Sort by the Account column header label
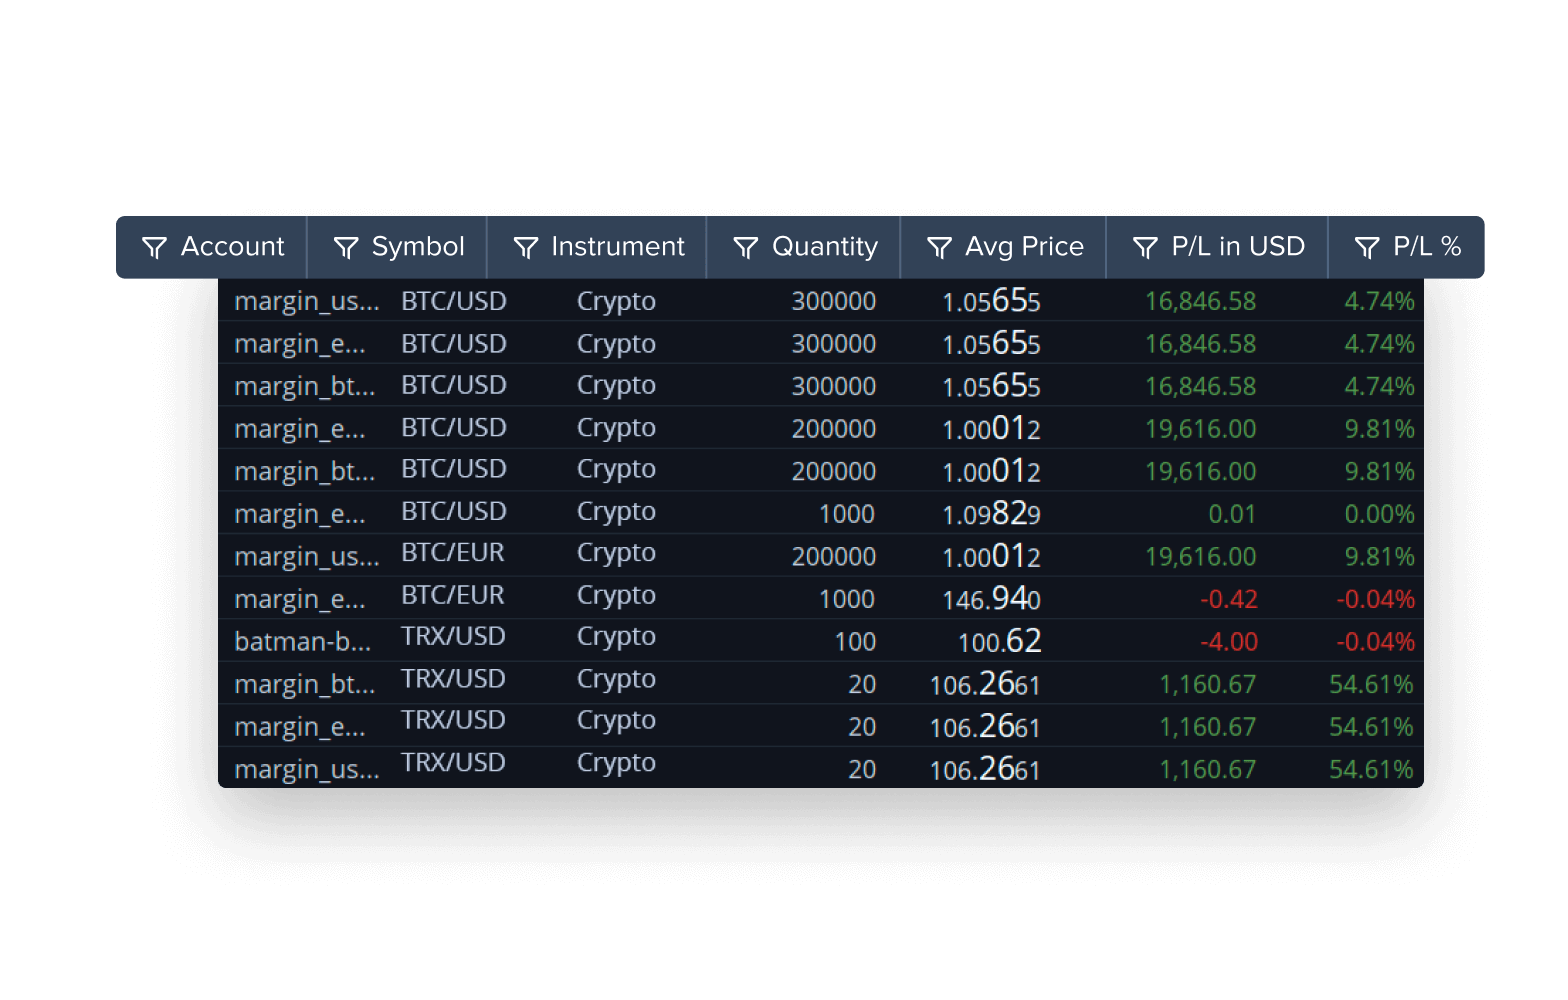This screenshot has height=1000, width=1568. 233,246
